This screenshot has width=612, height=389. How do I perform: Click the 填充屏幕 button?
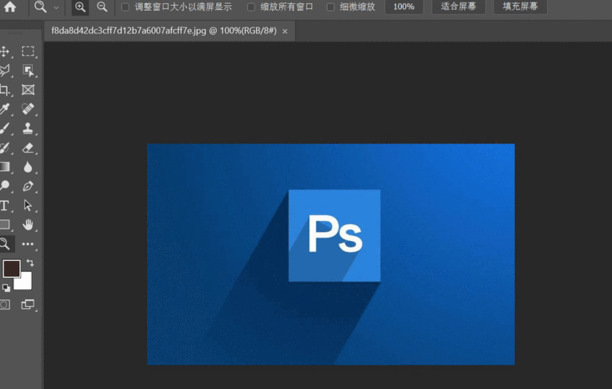coord(520,7)
